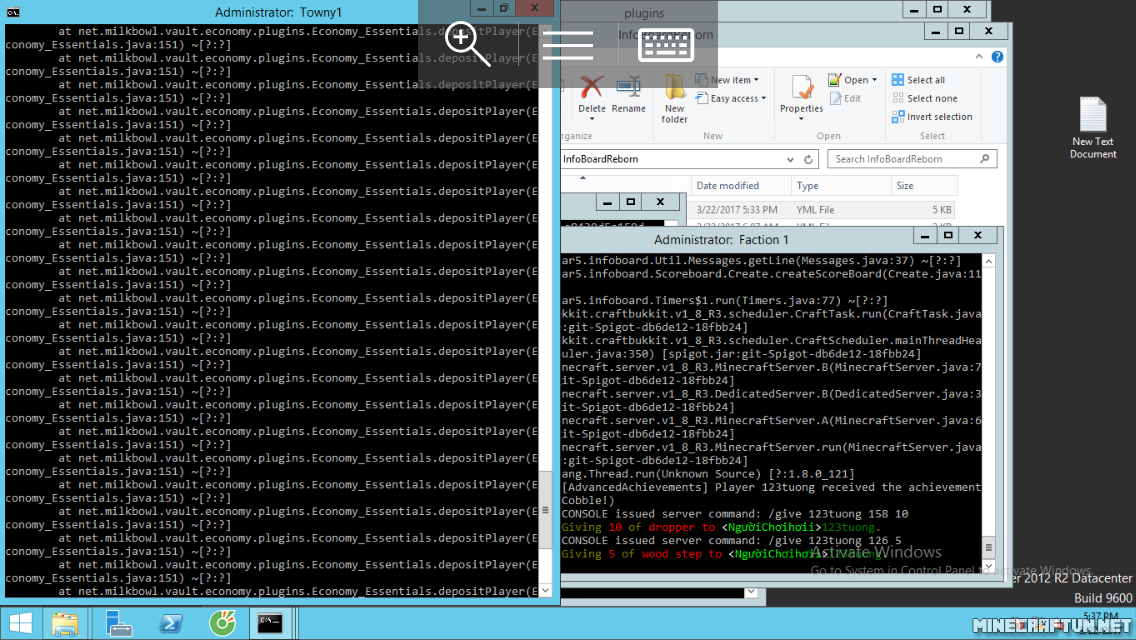
Task: Create a New folder from ribbon
Action: 675,98
